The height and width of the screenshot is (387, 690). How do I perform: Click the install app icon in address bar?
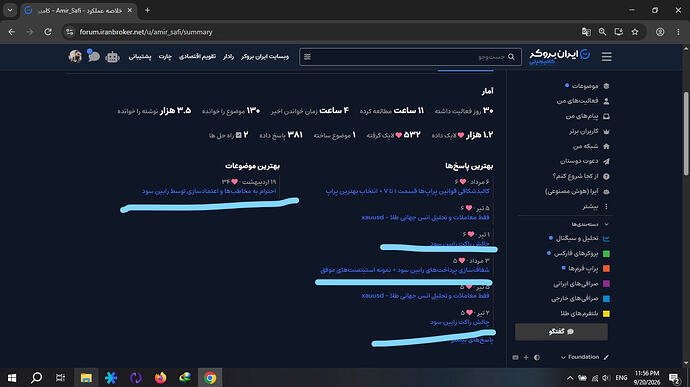tap(619, 32)
